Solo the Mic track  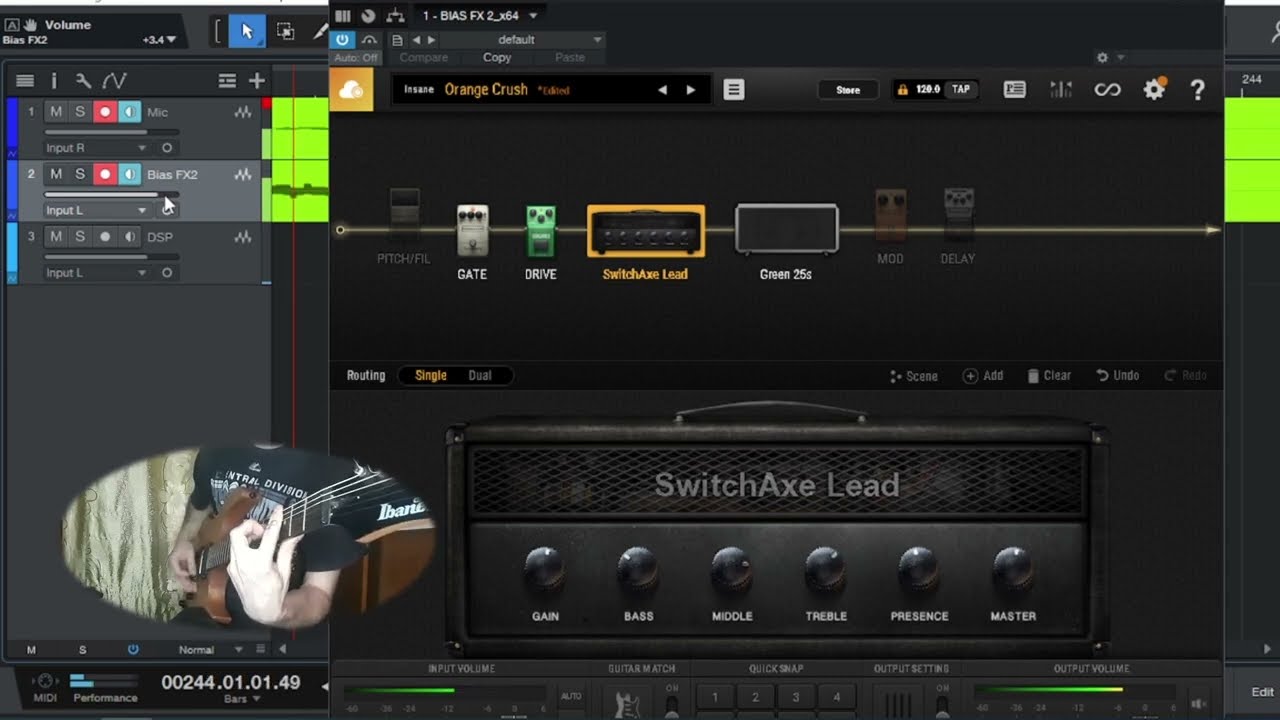point(80,112)
